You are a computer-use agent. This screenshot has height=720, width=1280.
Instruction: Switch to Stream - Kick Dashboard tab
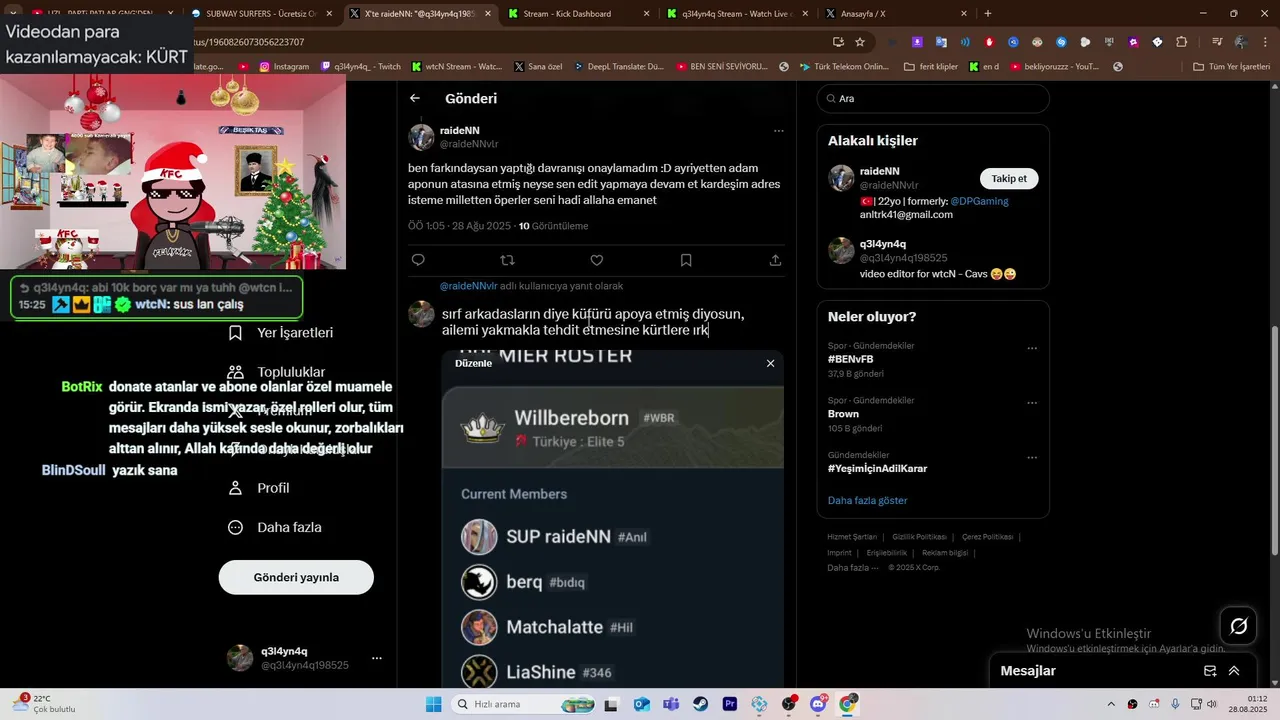click(x=577, y=14)
